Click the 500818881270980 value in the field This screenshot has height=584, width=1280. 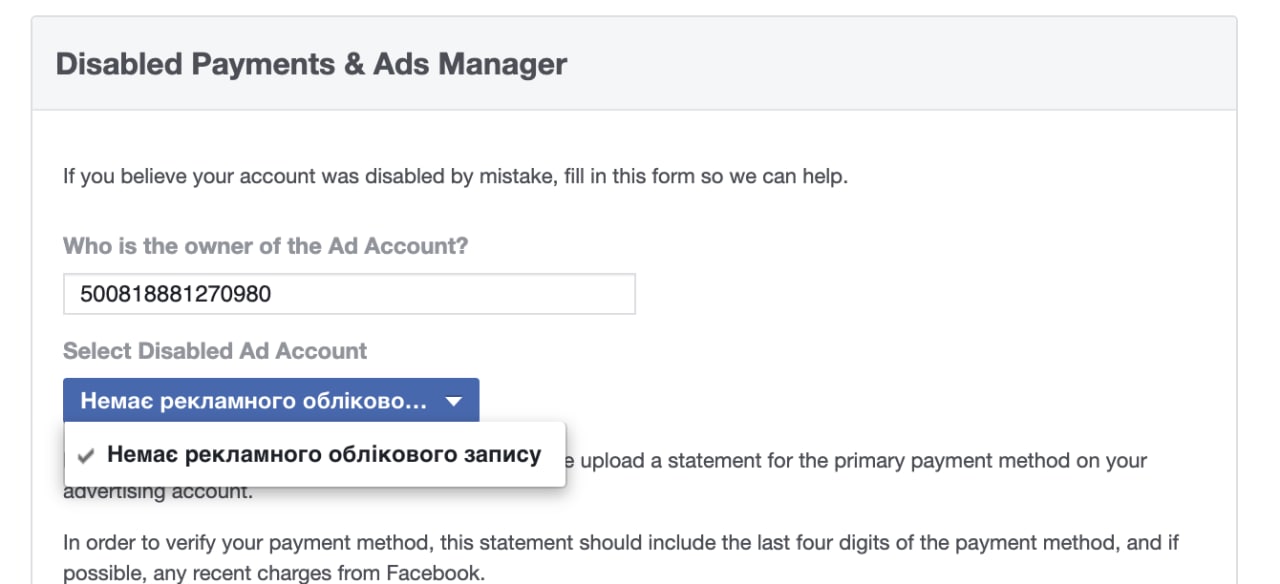pyautogui.click(x=176, y=295)
